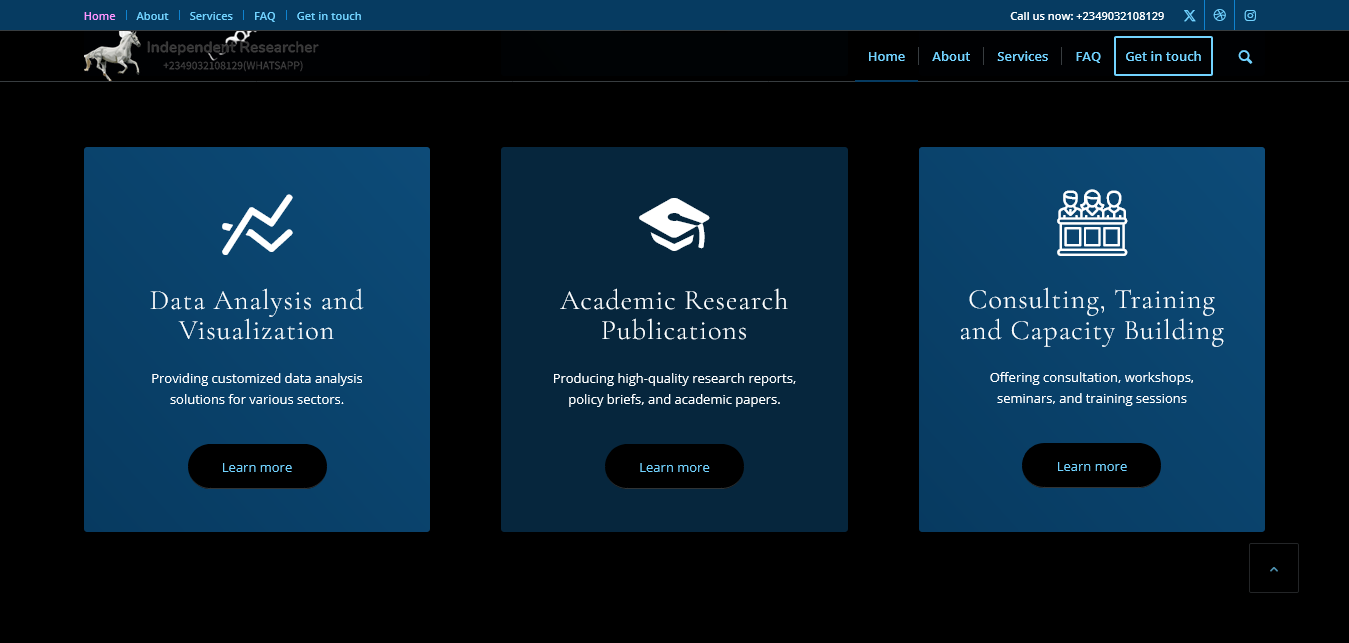
Task: Learn more about Data Analysis and Visualization
Action: [257, 467]
